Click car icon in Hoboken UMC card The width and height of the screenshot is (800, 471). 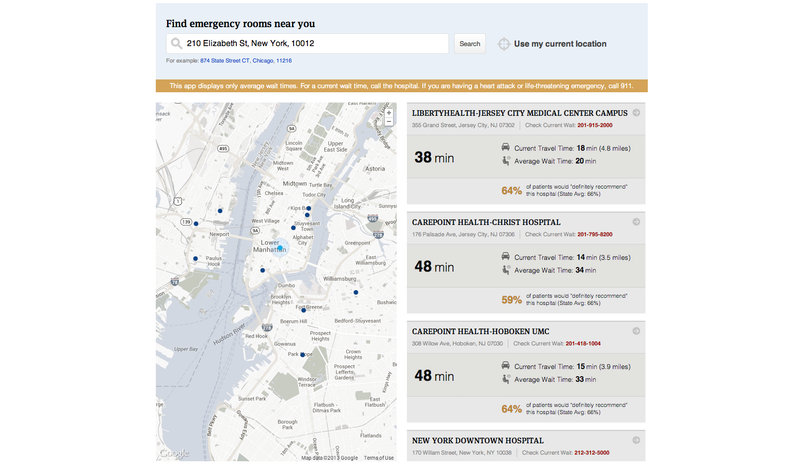tap(506, 366)
